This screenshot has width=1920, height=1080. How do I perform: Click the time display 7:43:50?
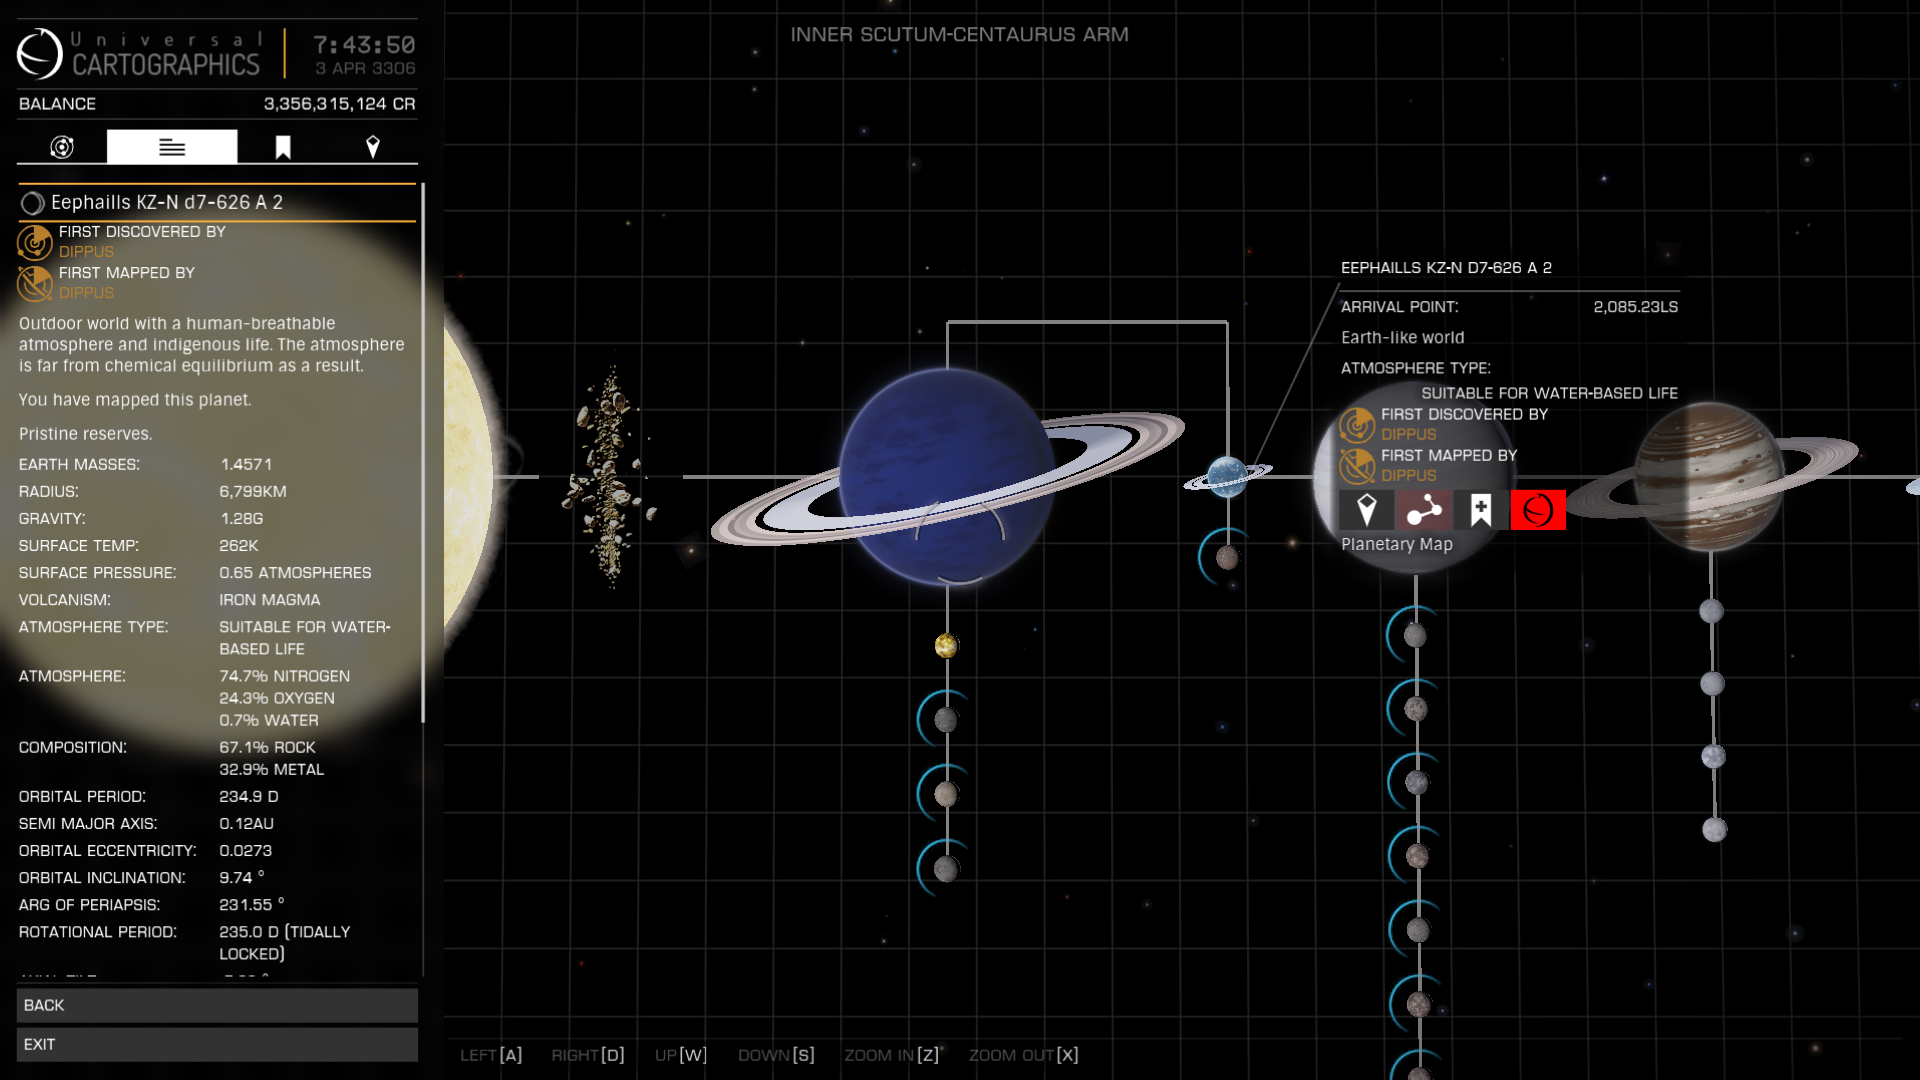click(x=364, y=45)
